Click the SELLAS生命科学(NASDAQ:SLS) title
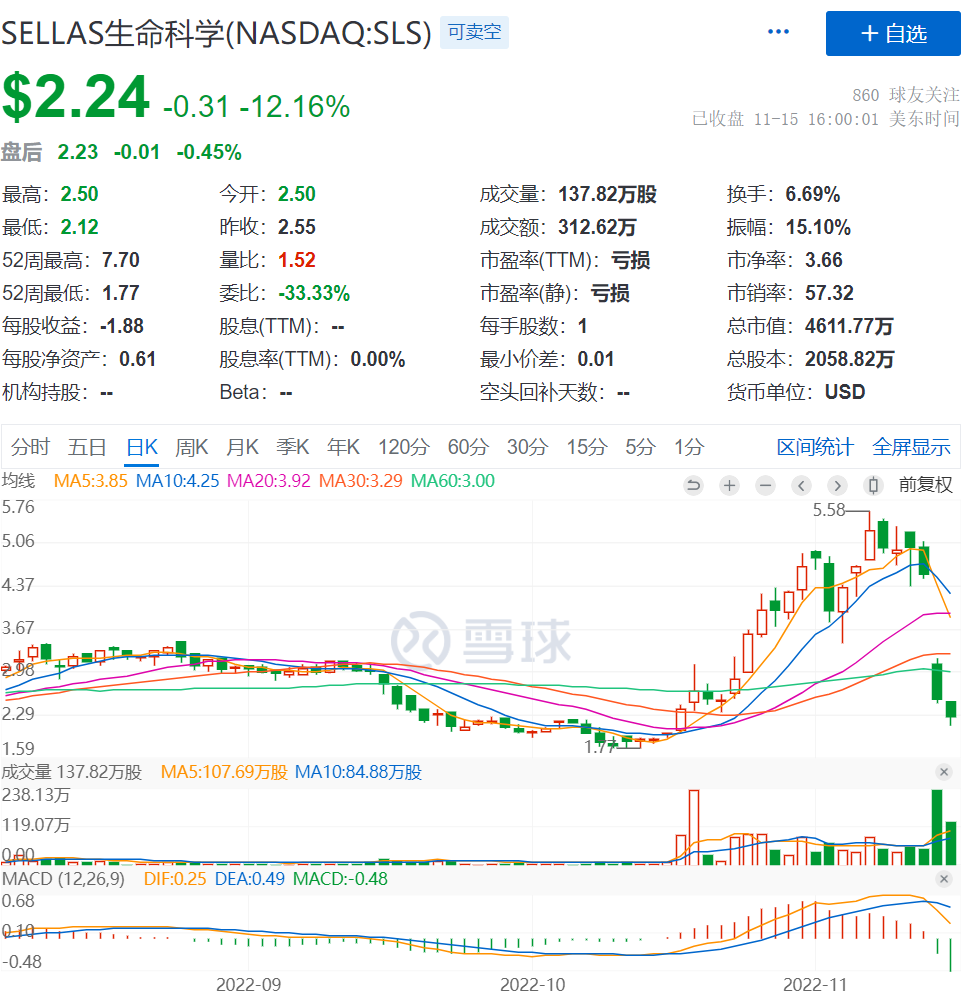 pyautogui.click(x=216, y=33)
